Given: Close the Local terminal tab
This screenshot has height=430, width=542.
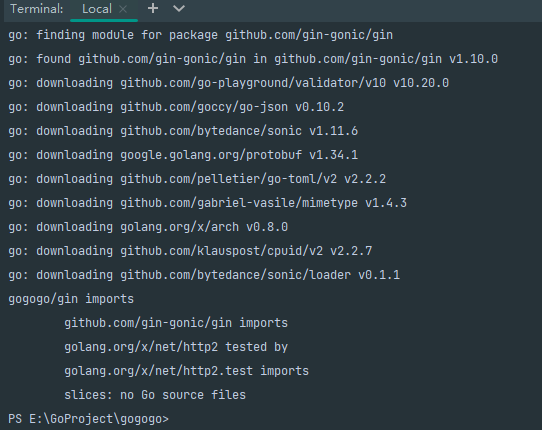Looking at the screenshot, I should click(123, 9).
